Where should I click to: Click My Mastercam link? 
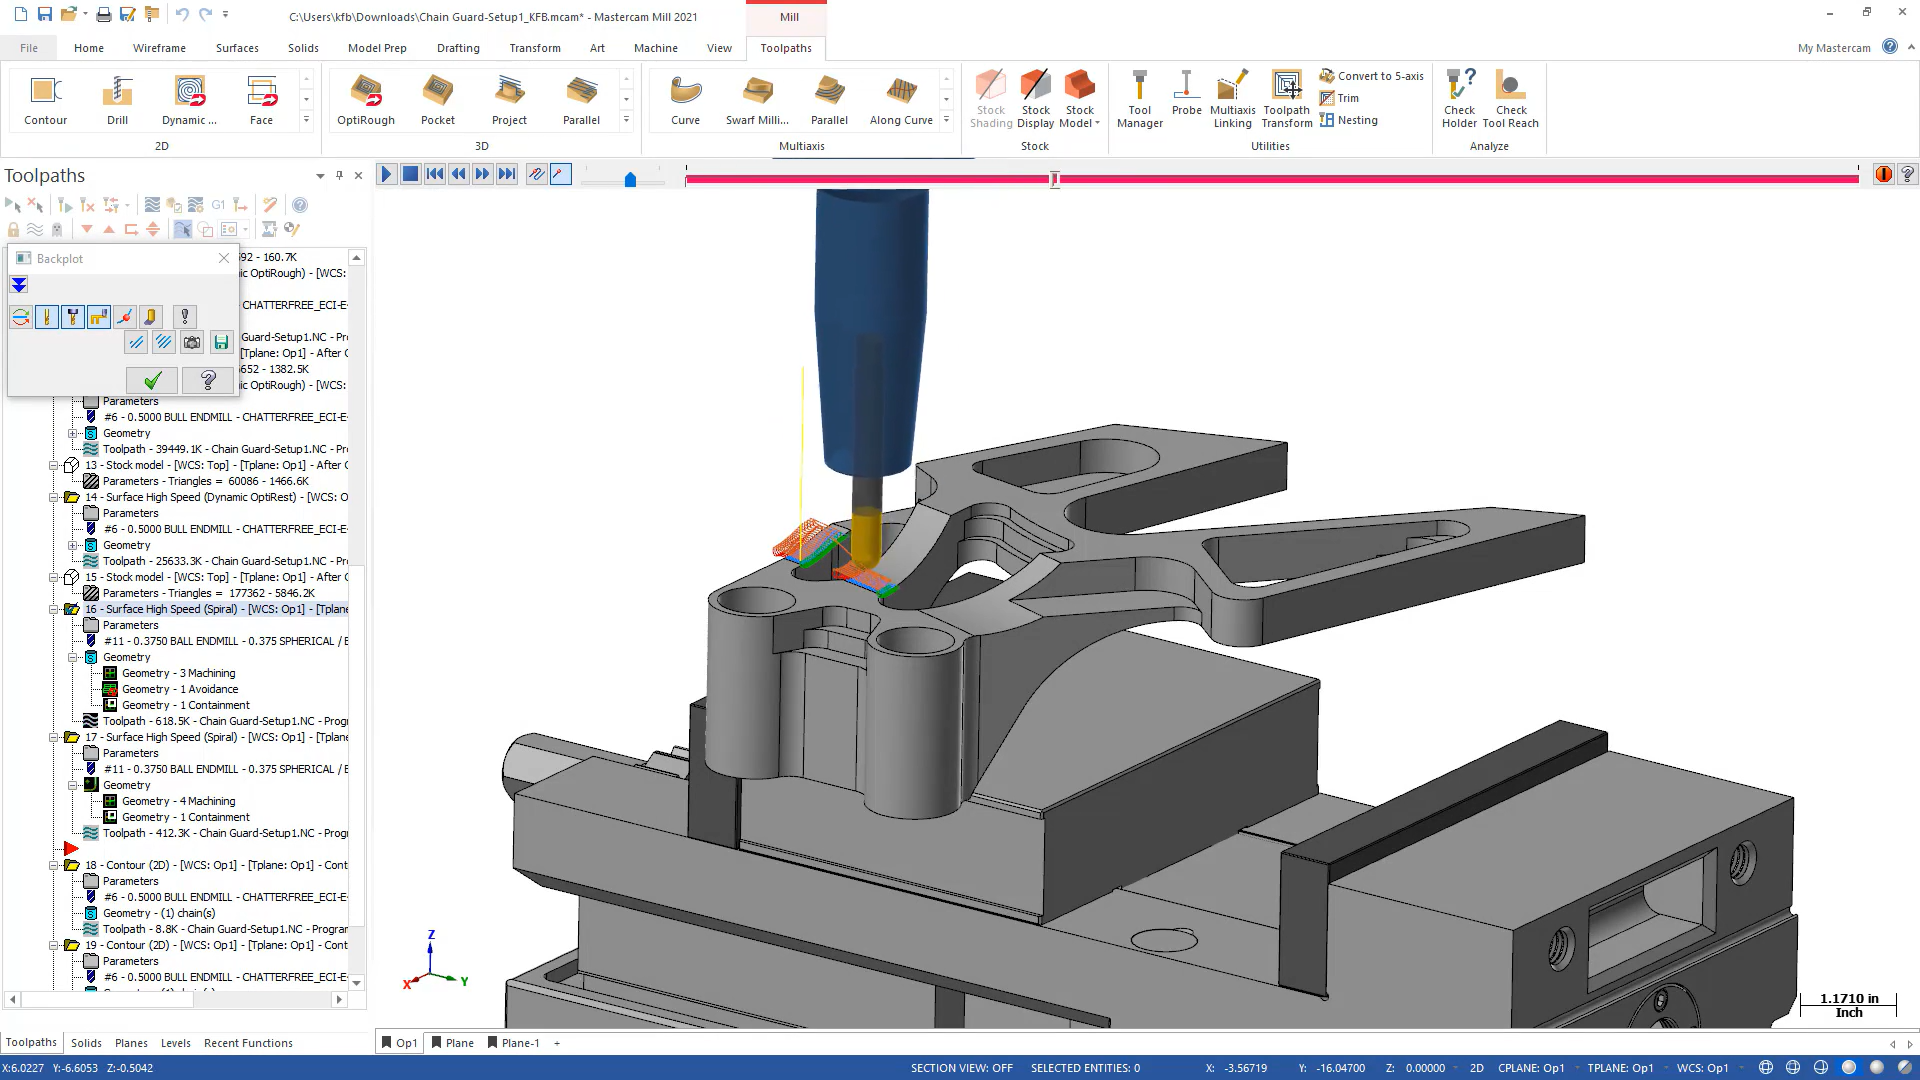click(1834, 48)
